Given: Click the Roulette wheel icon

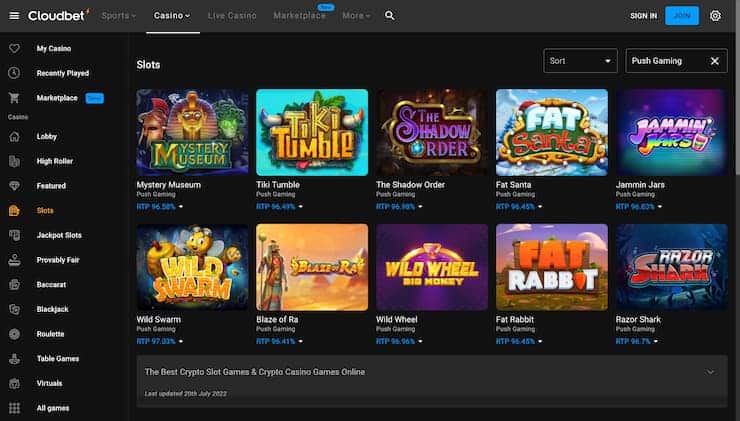Looking at the screenshot, I should pos(15,334).
